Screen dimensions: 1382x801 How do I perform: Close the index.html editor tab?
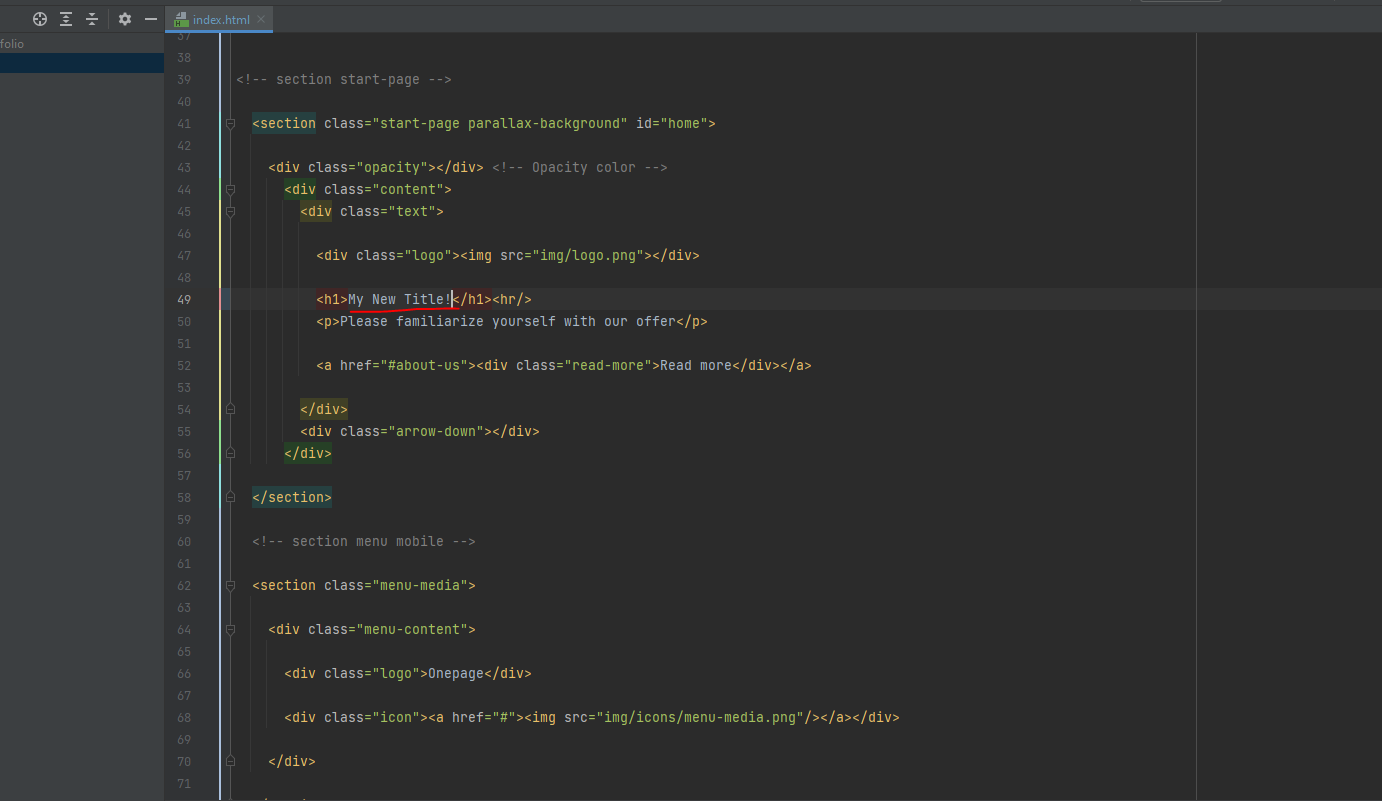point(261,19)
